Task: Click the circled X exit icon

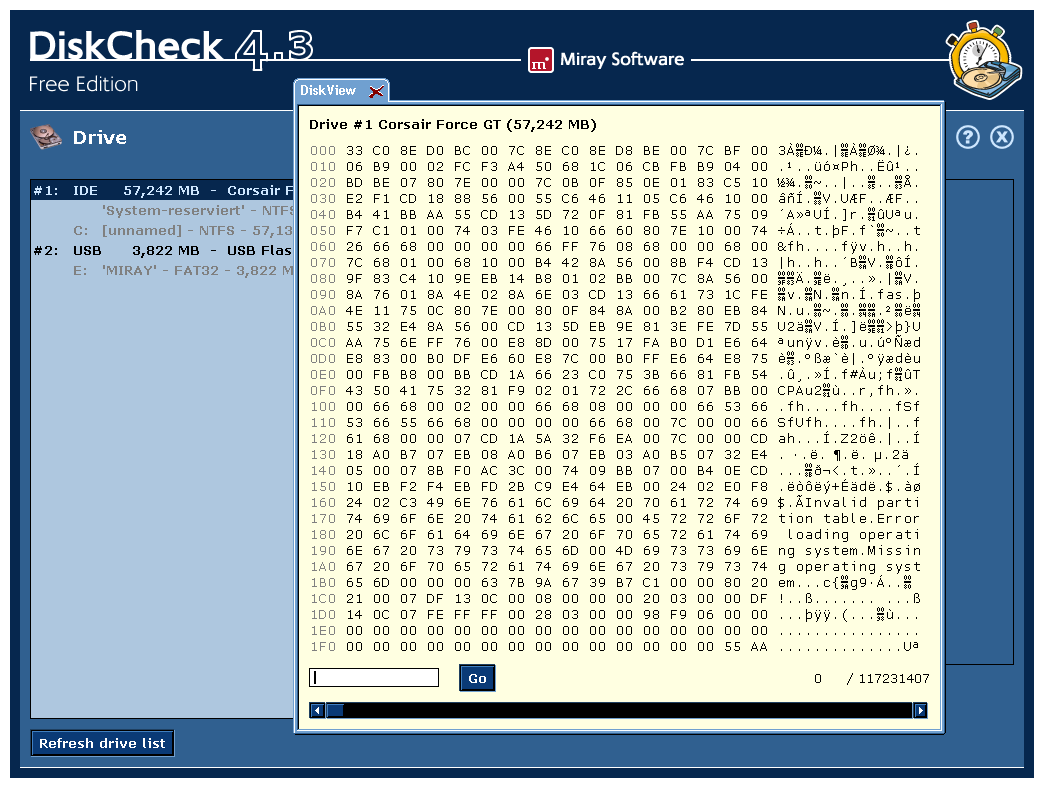Action: pyautogui.click(x=1002, y=137)
